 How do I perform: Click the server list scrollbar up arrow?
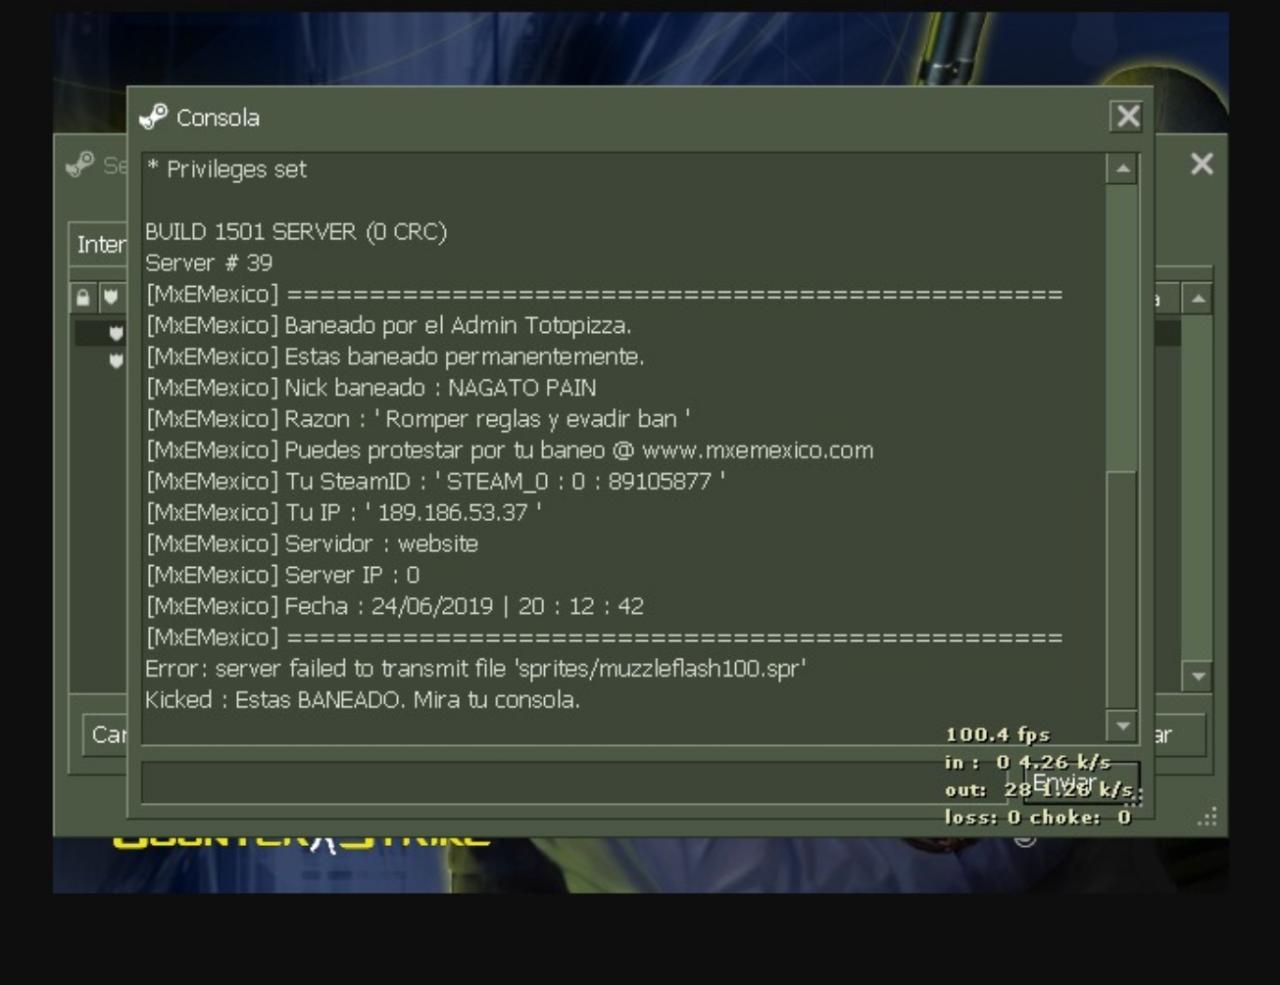click(x=1198, y=298)
